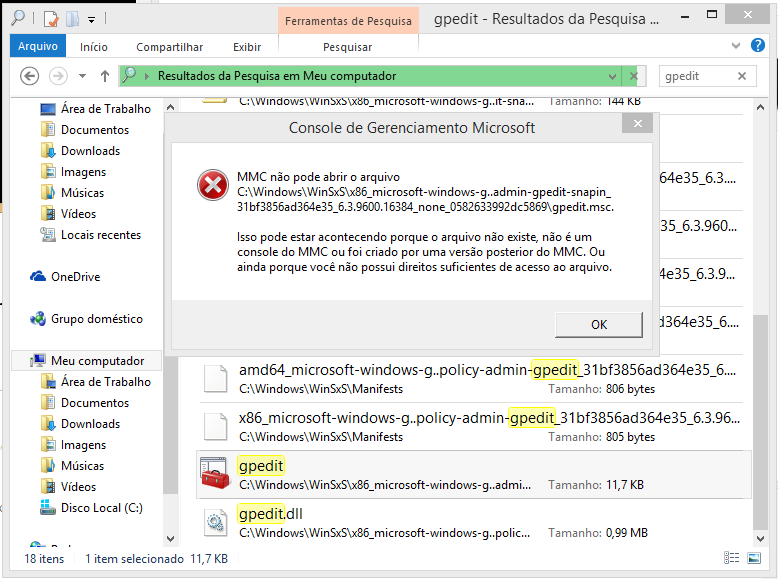Select Área de Trabalho under Favorites
This screenshot has height=579, width=778.
coord(106,109)
